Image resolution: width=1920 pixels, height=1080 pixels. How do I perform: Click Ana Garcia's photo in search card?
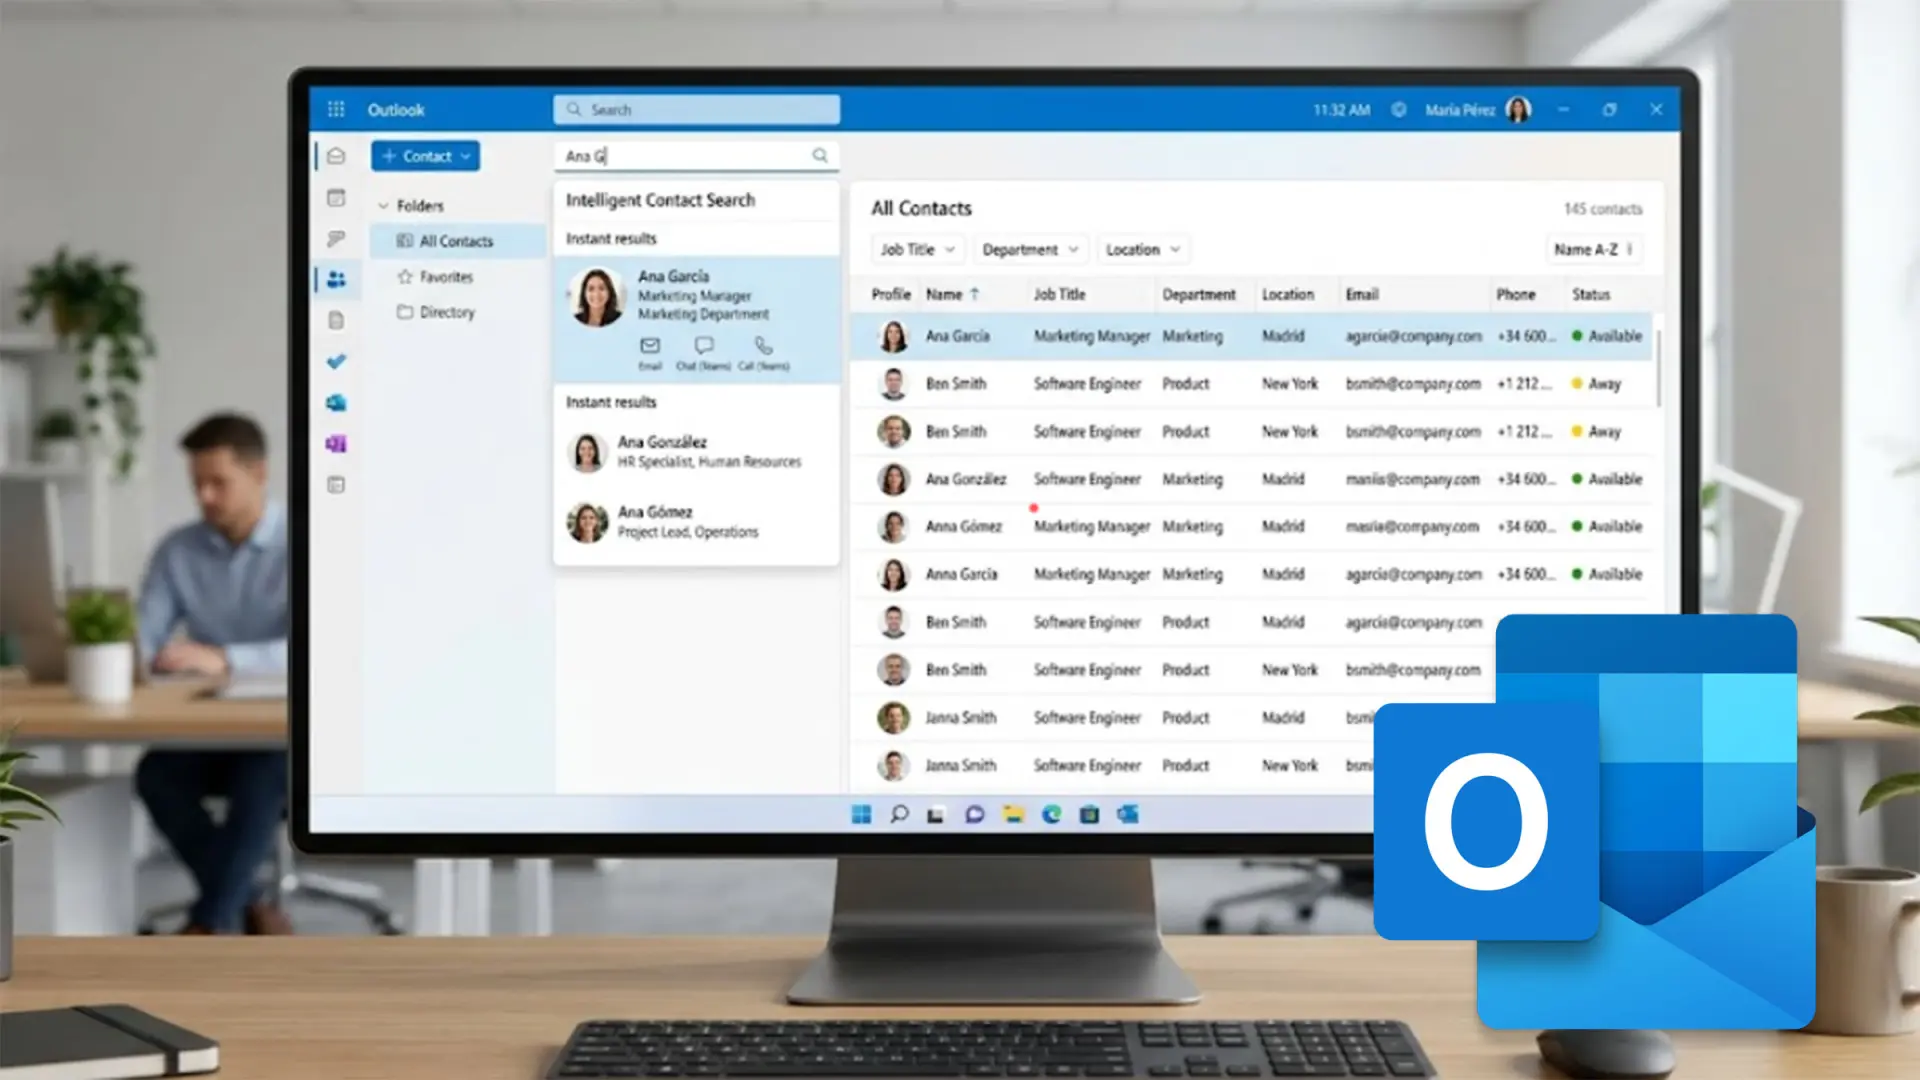(598, 296)
